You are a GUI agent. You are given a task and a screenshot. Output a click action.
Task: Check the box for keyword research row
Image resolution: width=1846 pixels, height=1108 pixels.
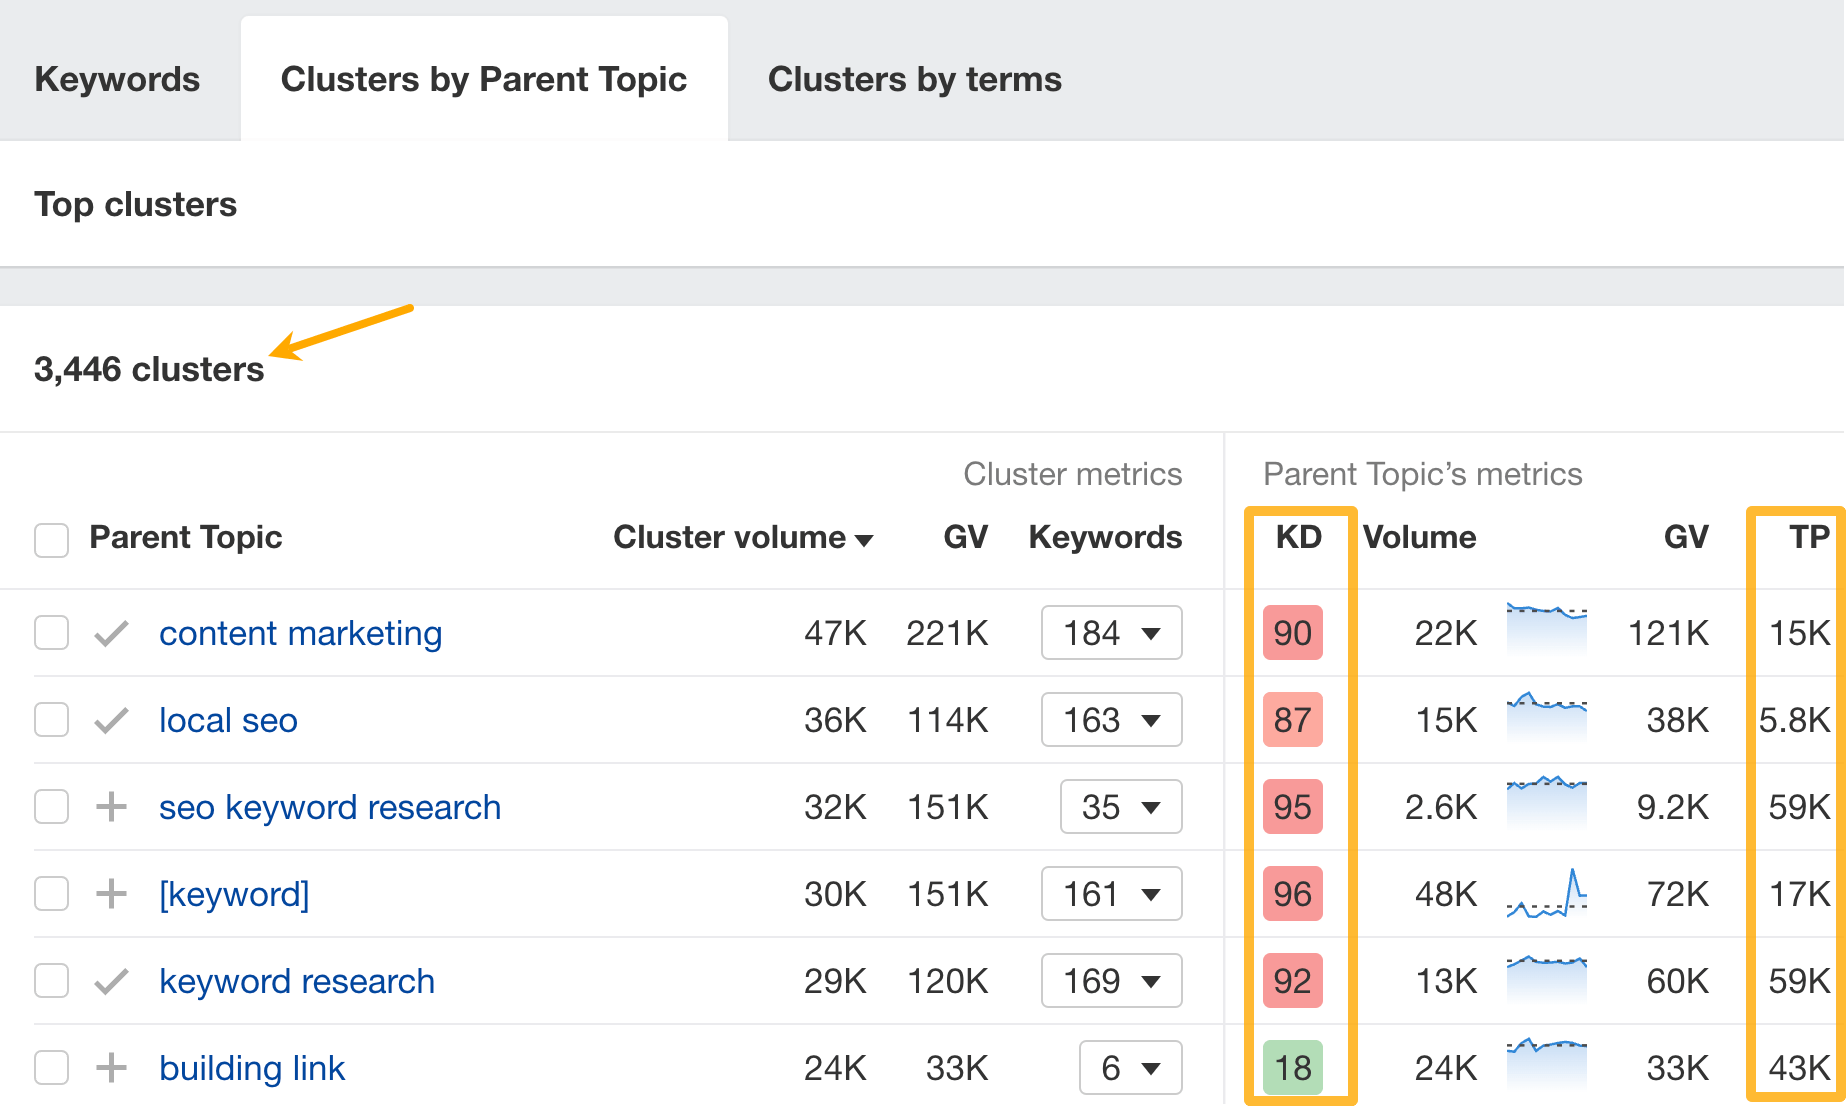pyautogui.click(x=51, y=980)
